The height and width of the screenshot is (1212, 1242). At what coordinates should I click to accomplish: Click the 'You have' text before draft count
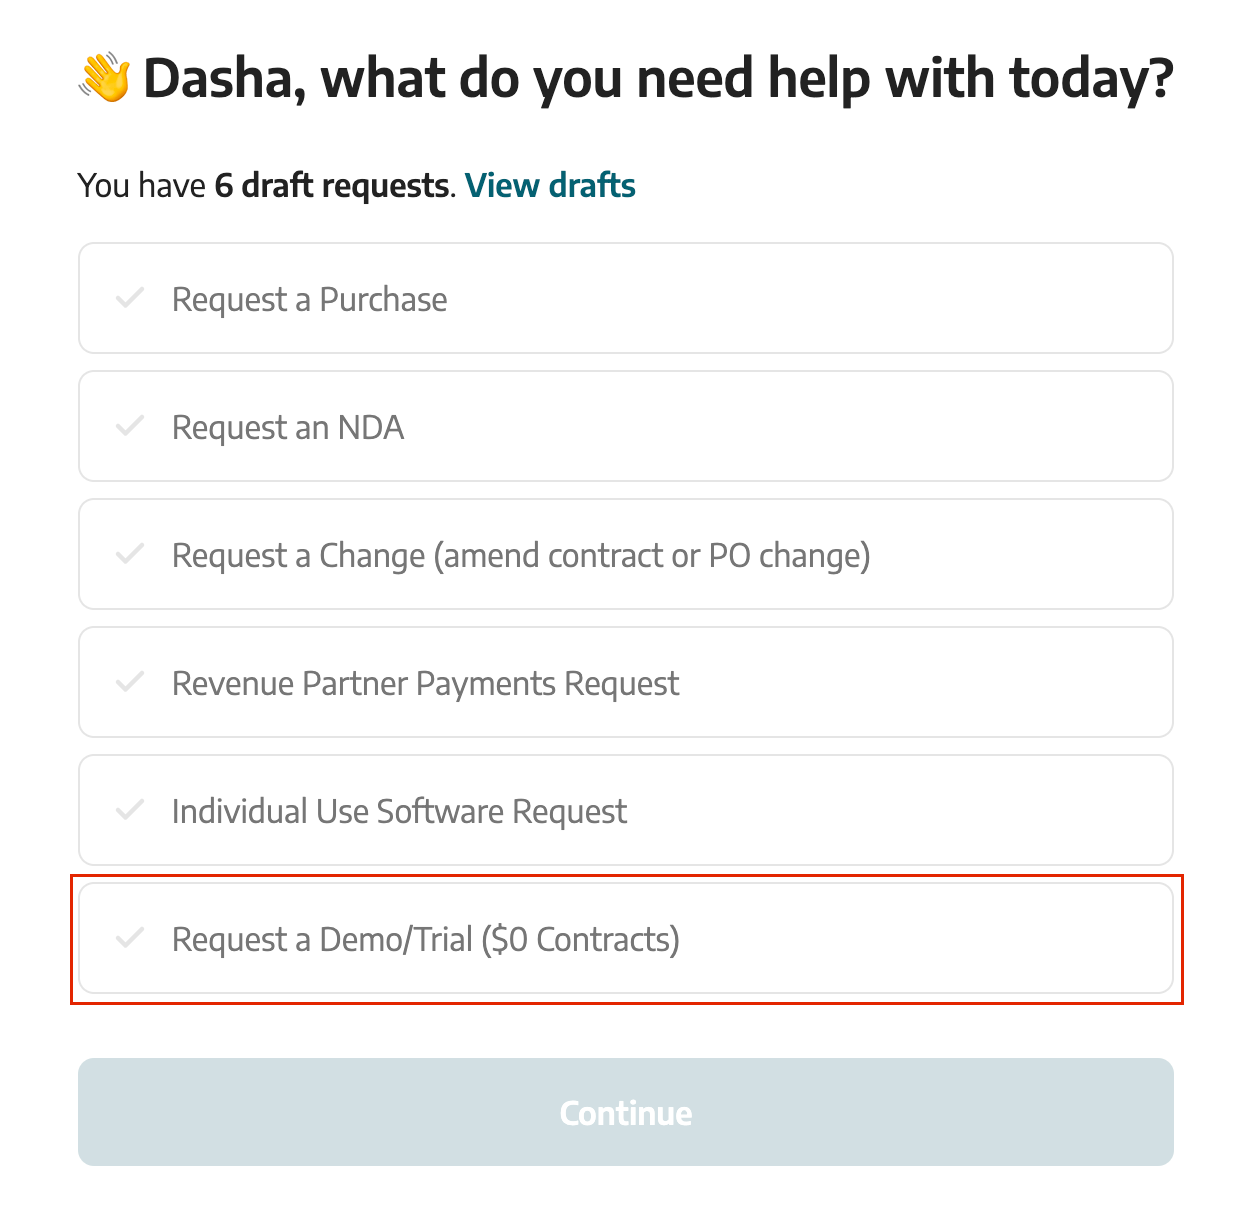pyautogui.click(x=141, y=186)
